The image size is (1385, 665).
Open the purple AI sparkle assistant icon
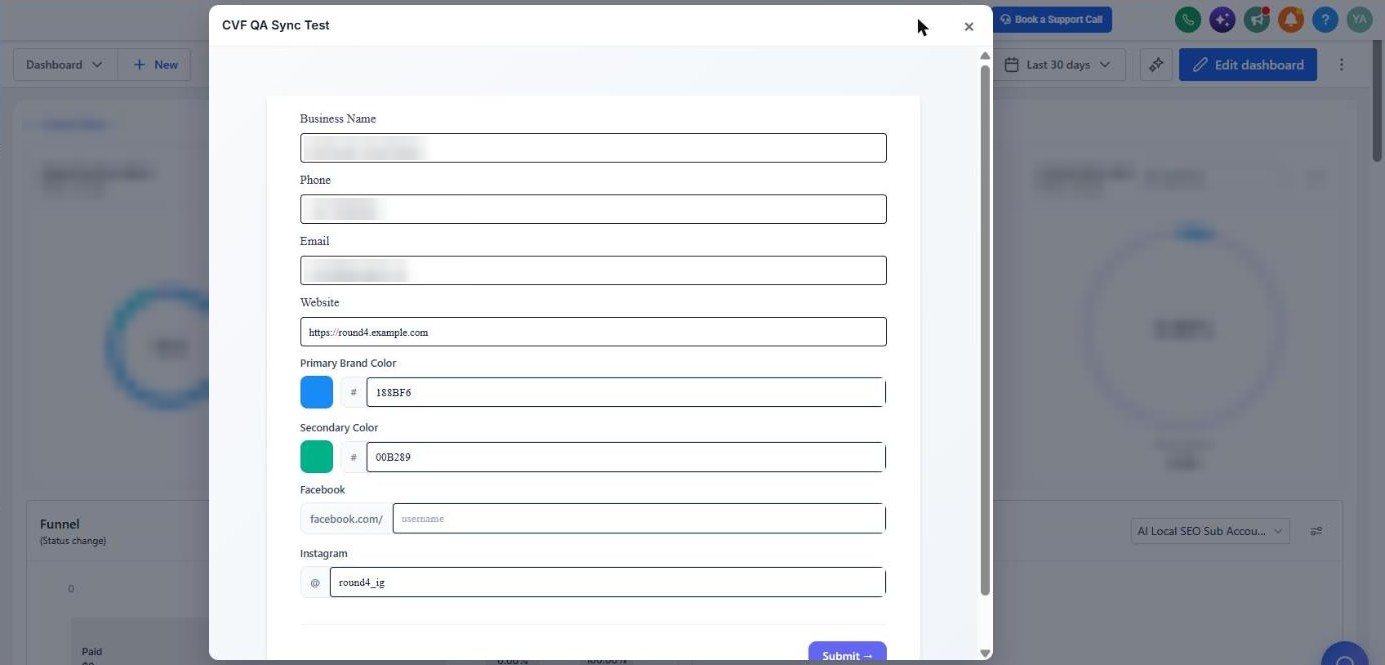(1222, 19)
